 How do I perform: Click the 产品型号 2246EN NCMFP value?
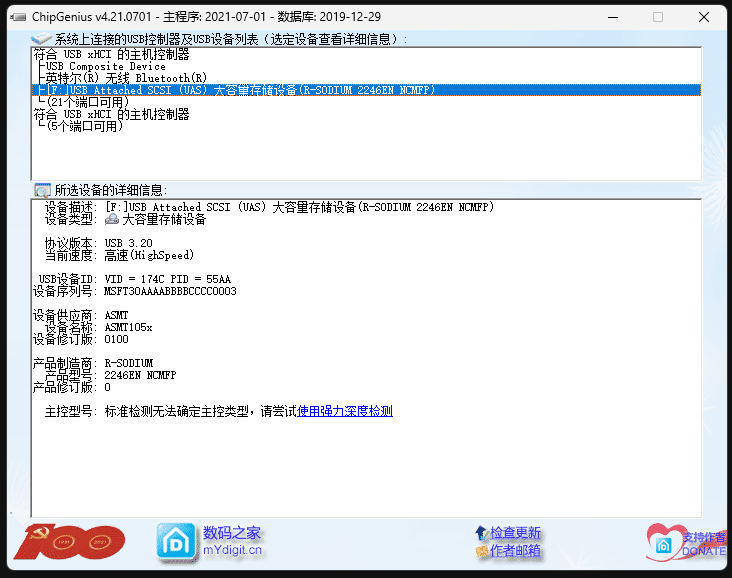point(141,375)
